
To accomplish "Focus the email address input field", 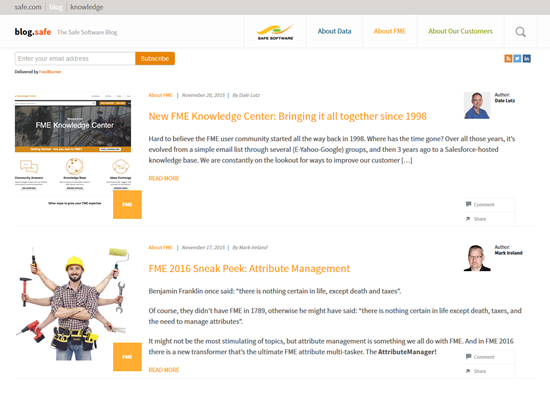I will click(x=75, y=59).
